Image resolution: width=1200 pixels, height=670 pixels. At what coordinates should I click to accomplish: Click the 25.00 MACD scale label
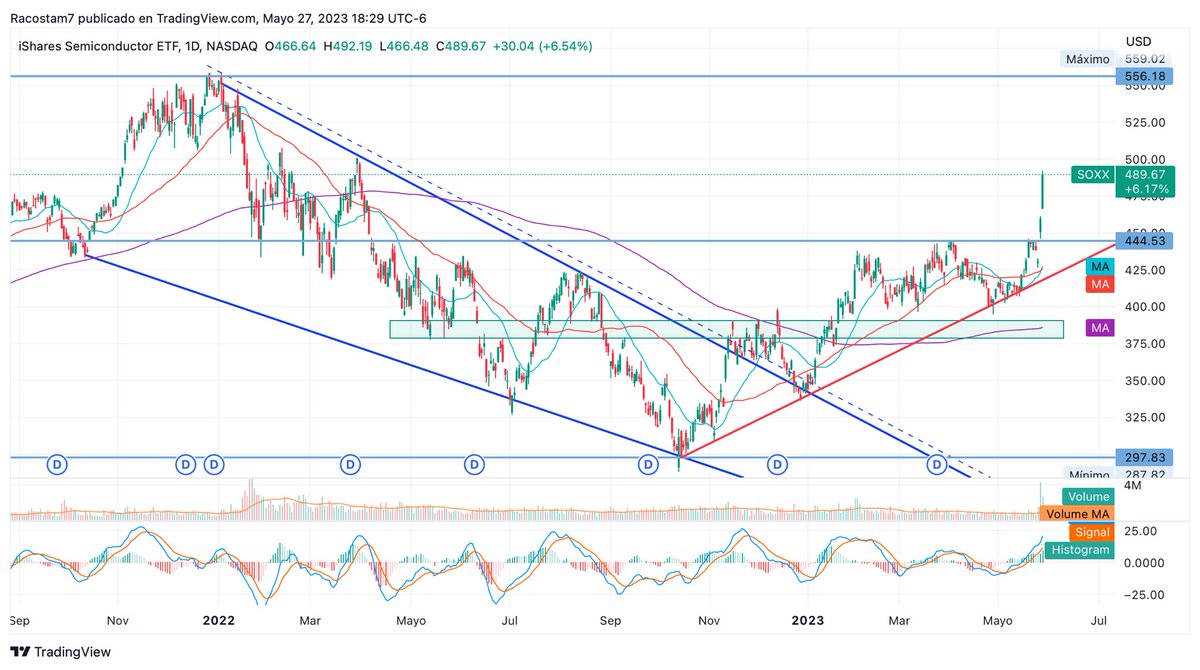(x=1142, y=531)
